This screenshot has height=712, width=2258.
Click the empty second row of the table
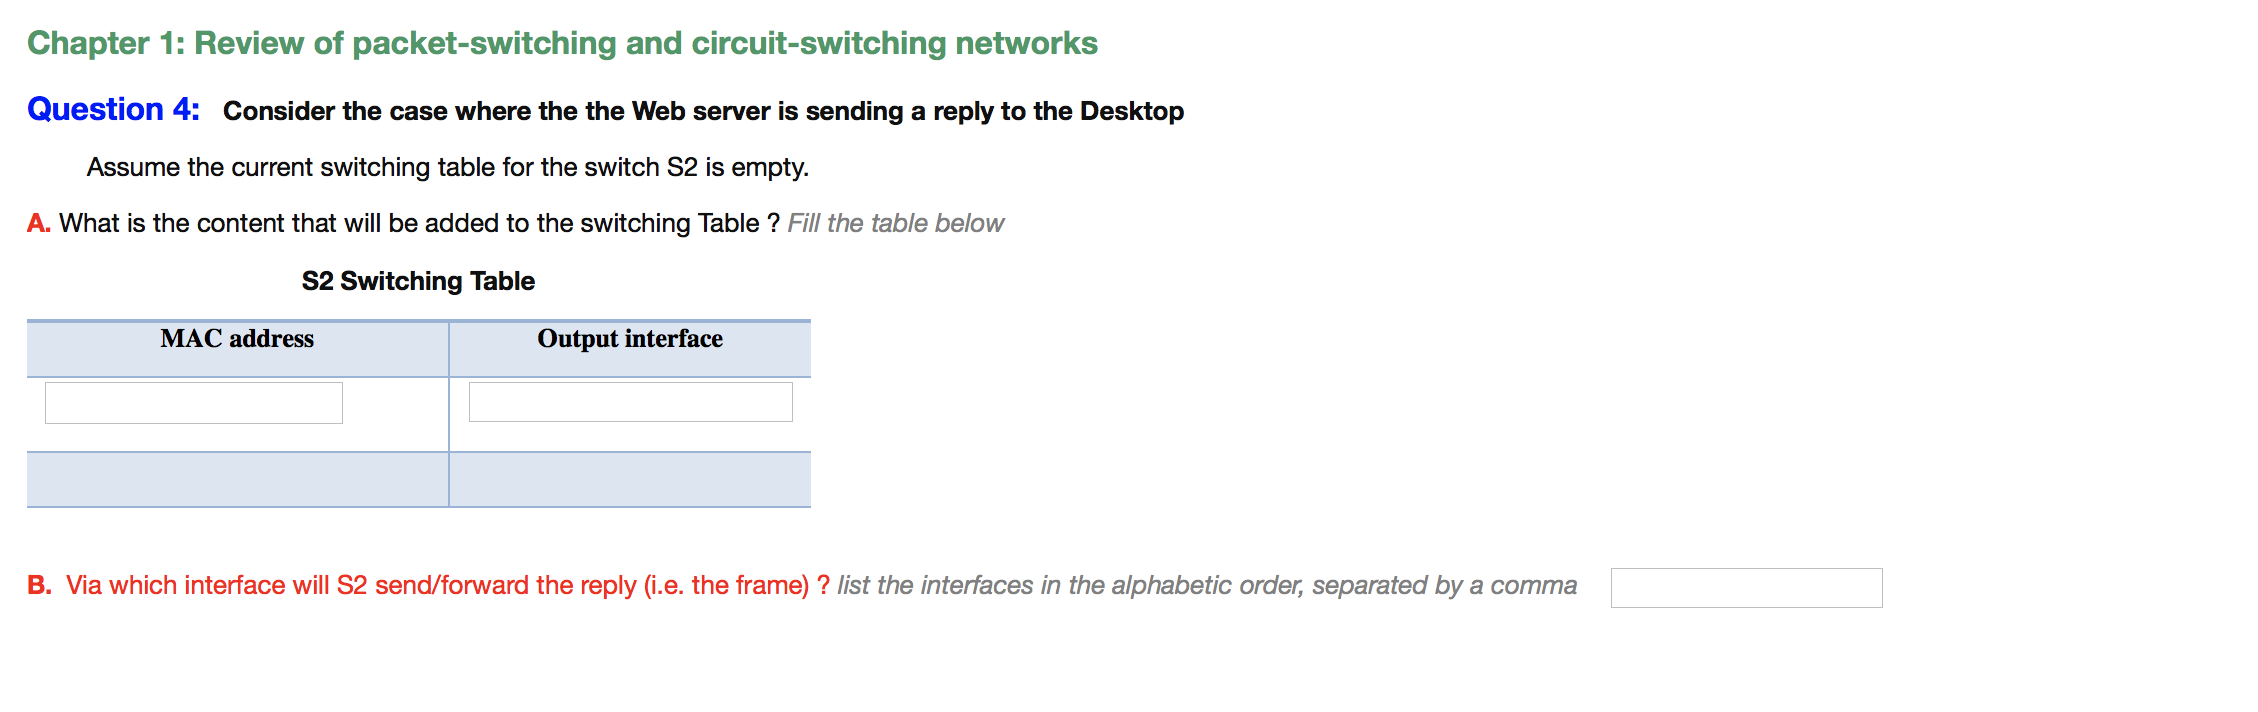coord(420,480)
